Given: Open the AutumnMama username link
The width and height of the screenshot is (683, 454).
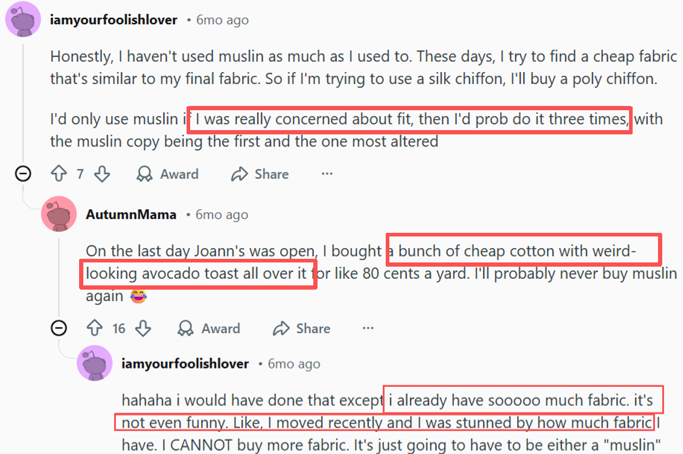Looking at the screenshot, I should click(131, 215).
